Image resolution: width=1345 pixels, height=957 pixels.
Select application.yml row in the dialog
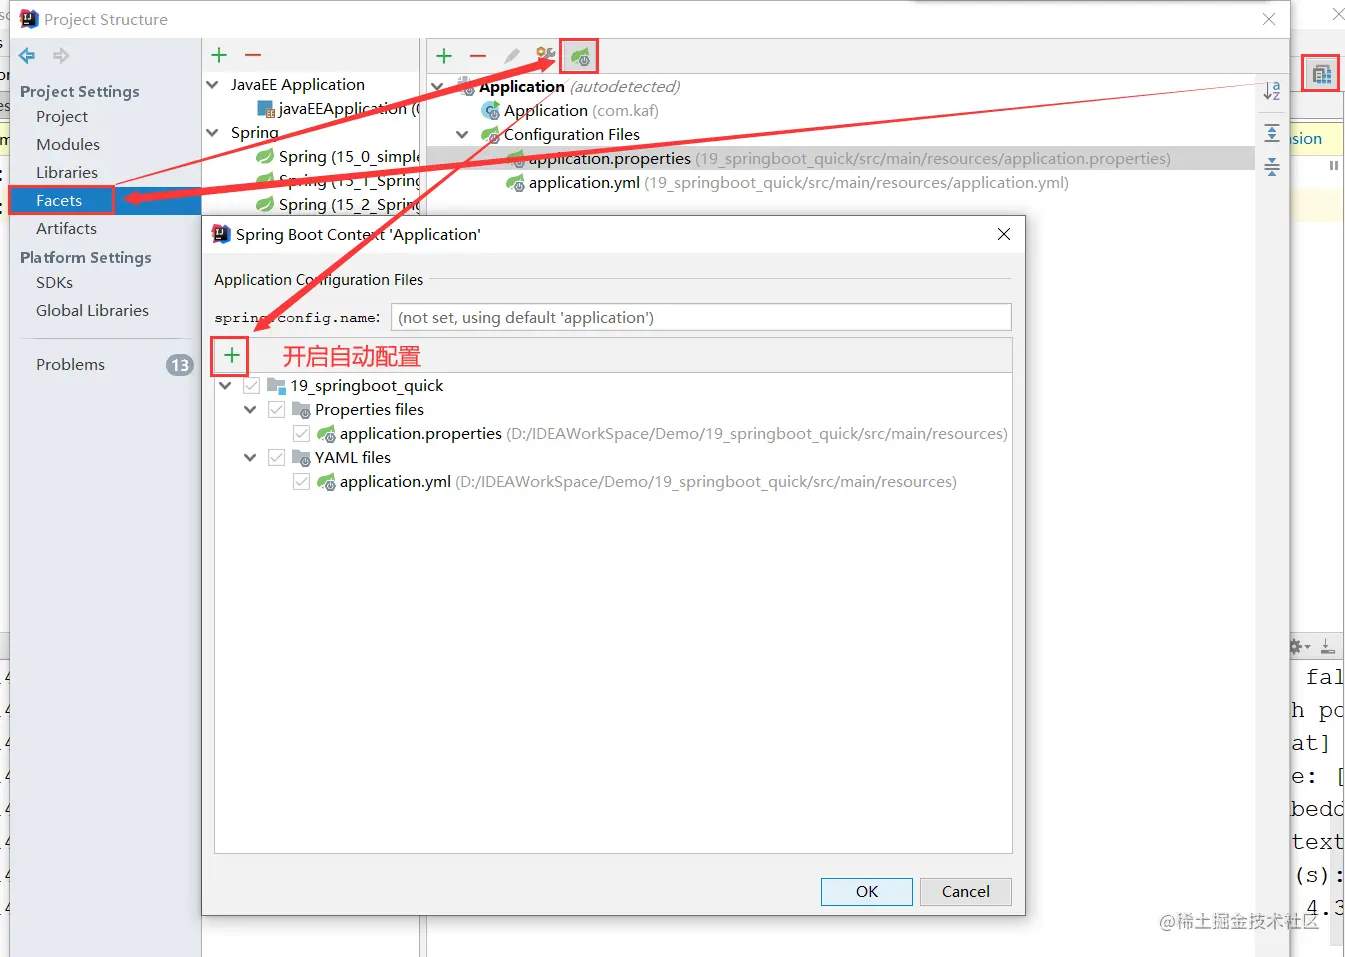click(636, 482)
